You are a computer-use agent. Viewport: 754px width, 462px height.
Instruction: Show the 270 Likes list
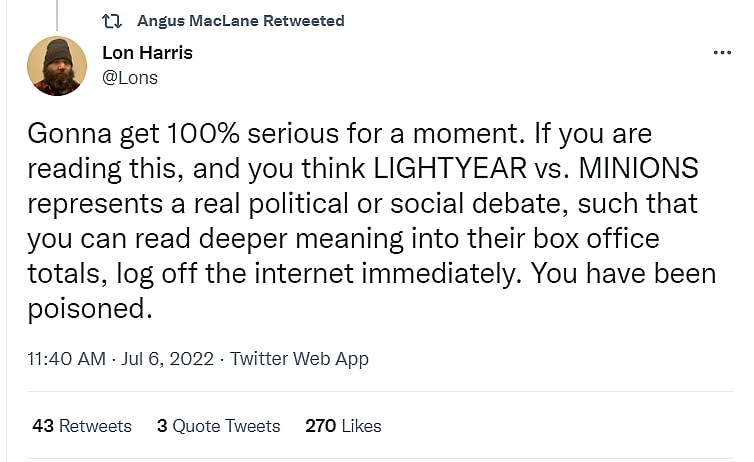(343, 426)
